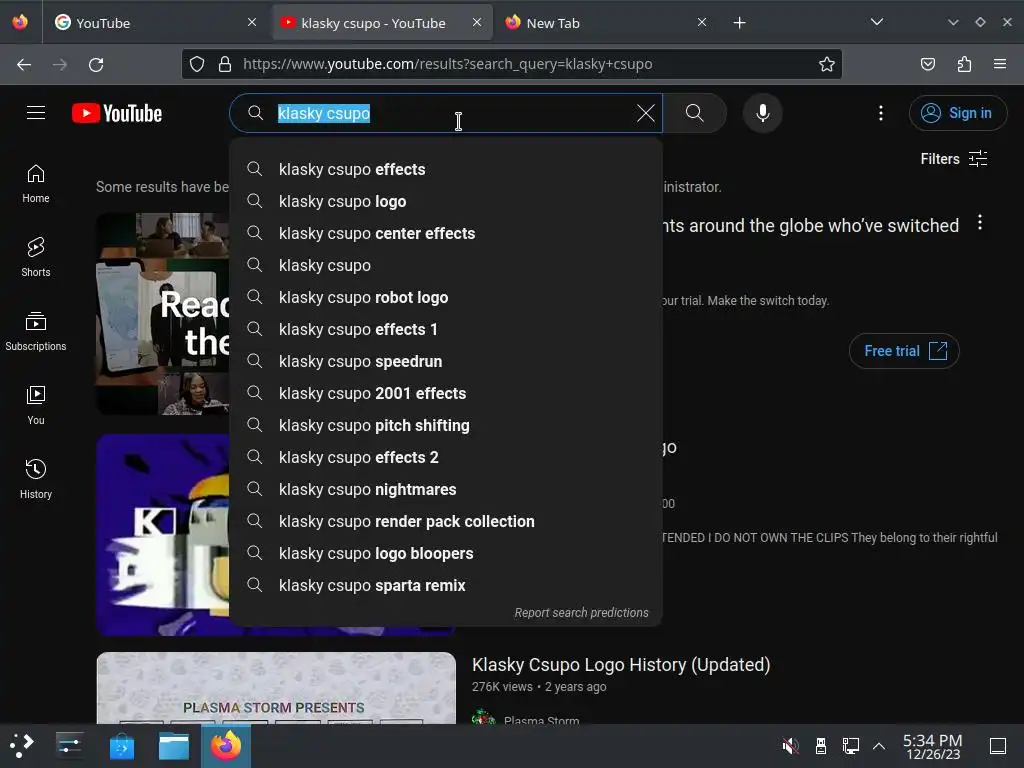This screenshot has width=1024, height=768.
Task: Open the Dolphin file manager in taskbar
Action: tap(174, 746)
